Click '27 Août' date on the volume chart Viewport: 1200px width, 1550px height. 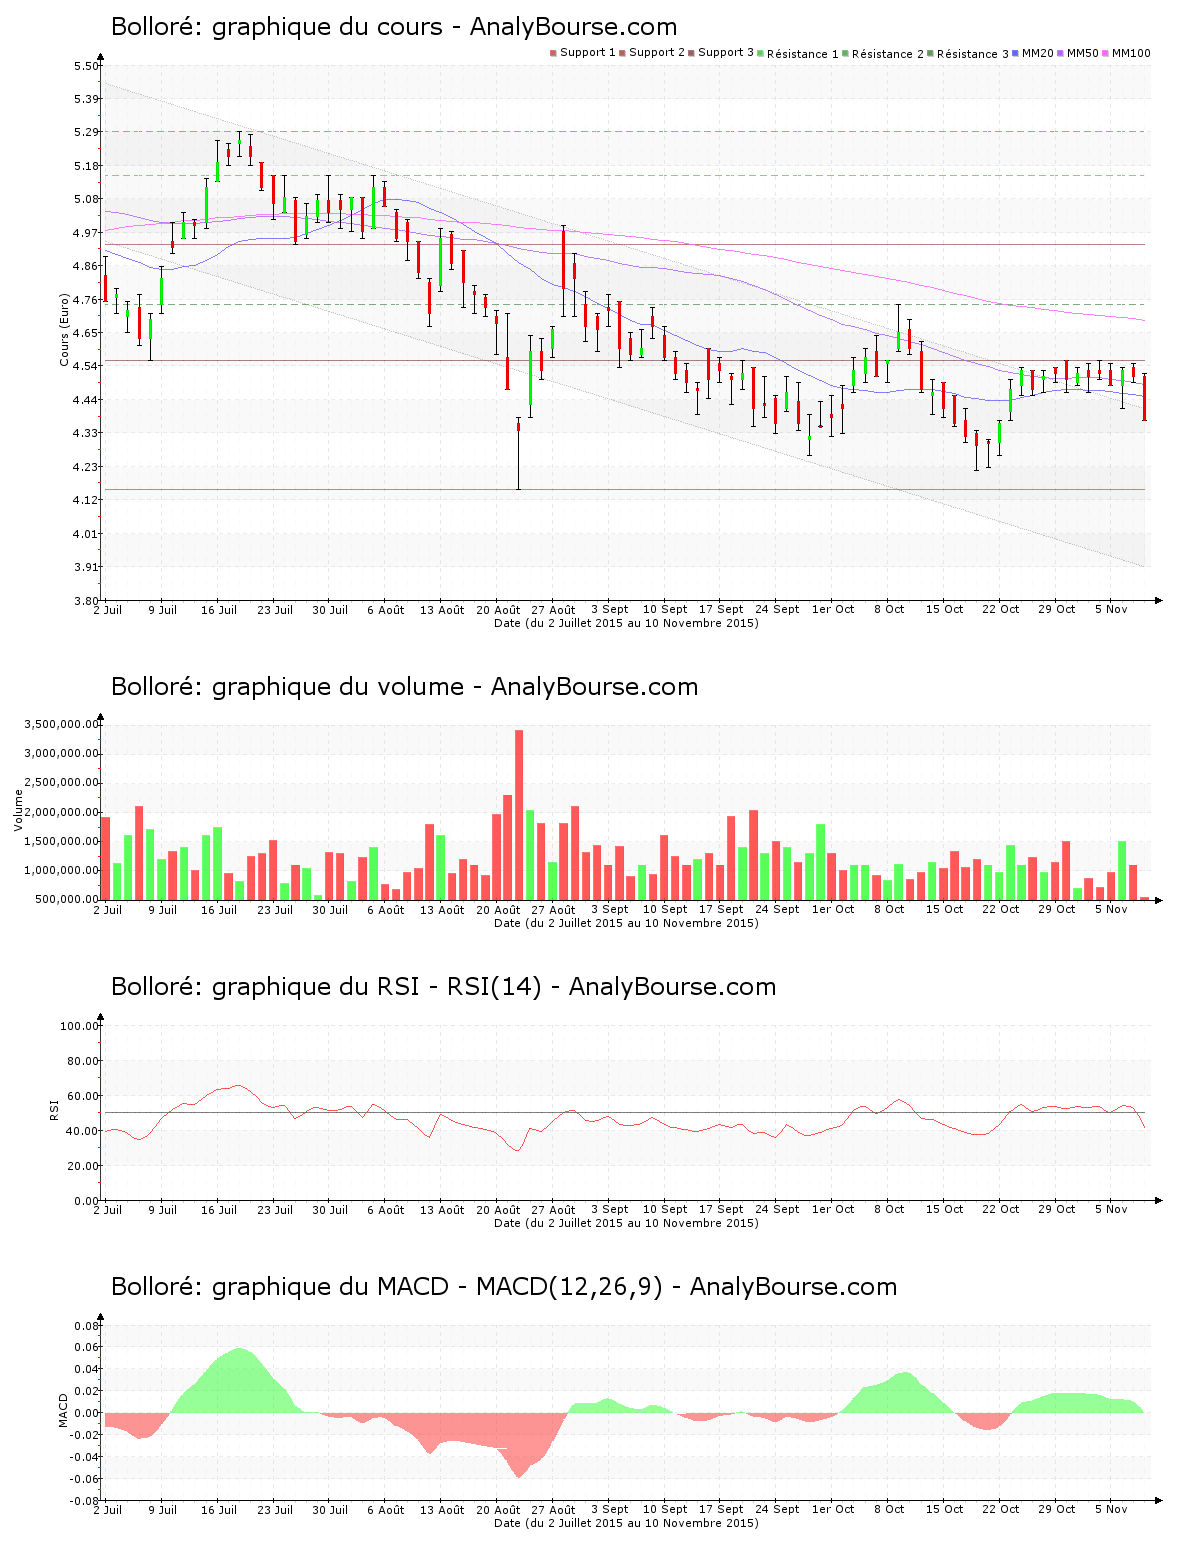pyautogui.click(x=553, y=910)
